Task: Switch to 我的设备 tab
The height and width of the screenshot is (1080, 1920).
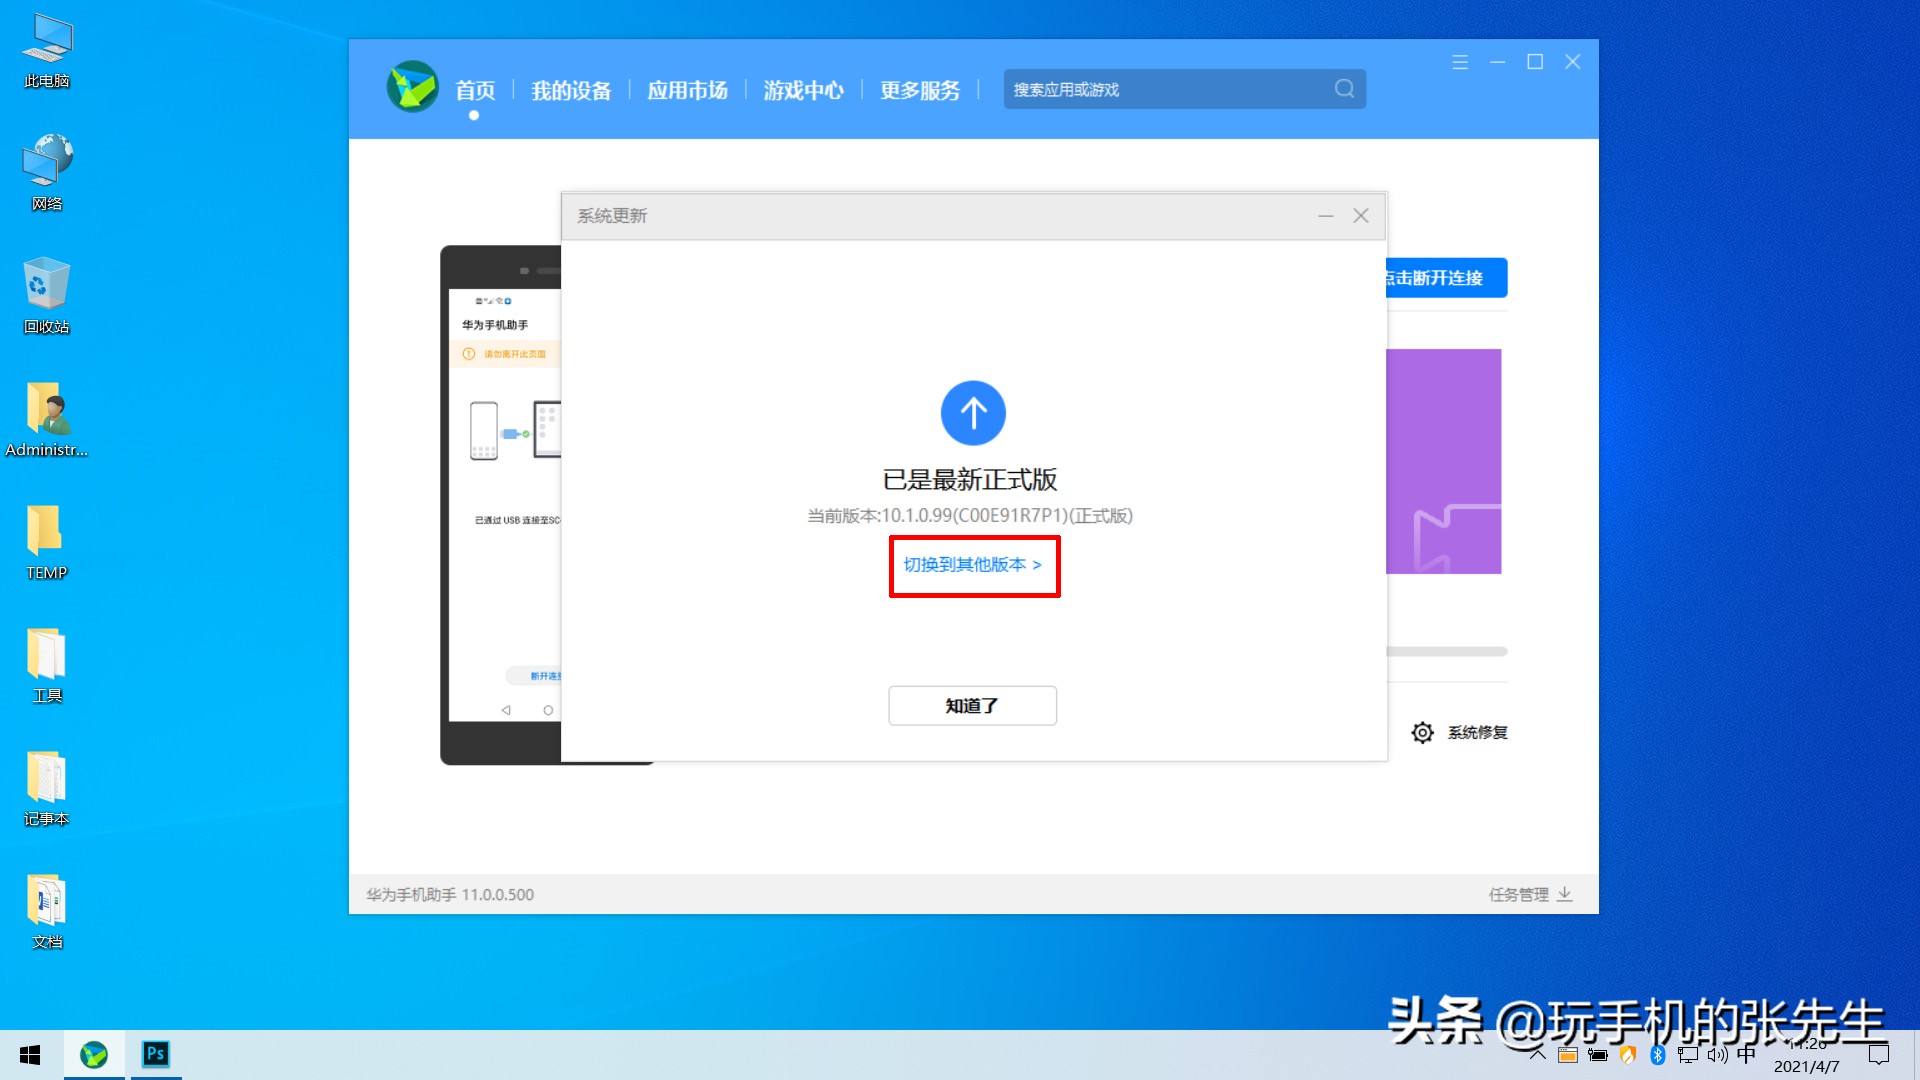Action: point(571,90)
